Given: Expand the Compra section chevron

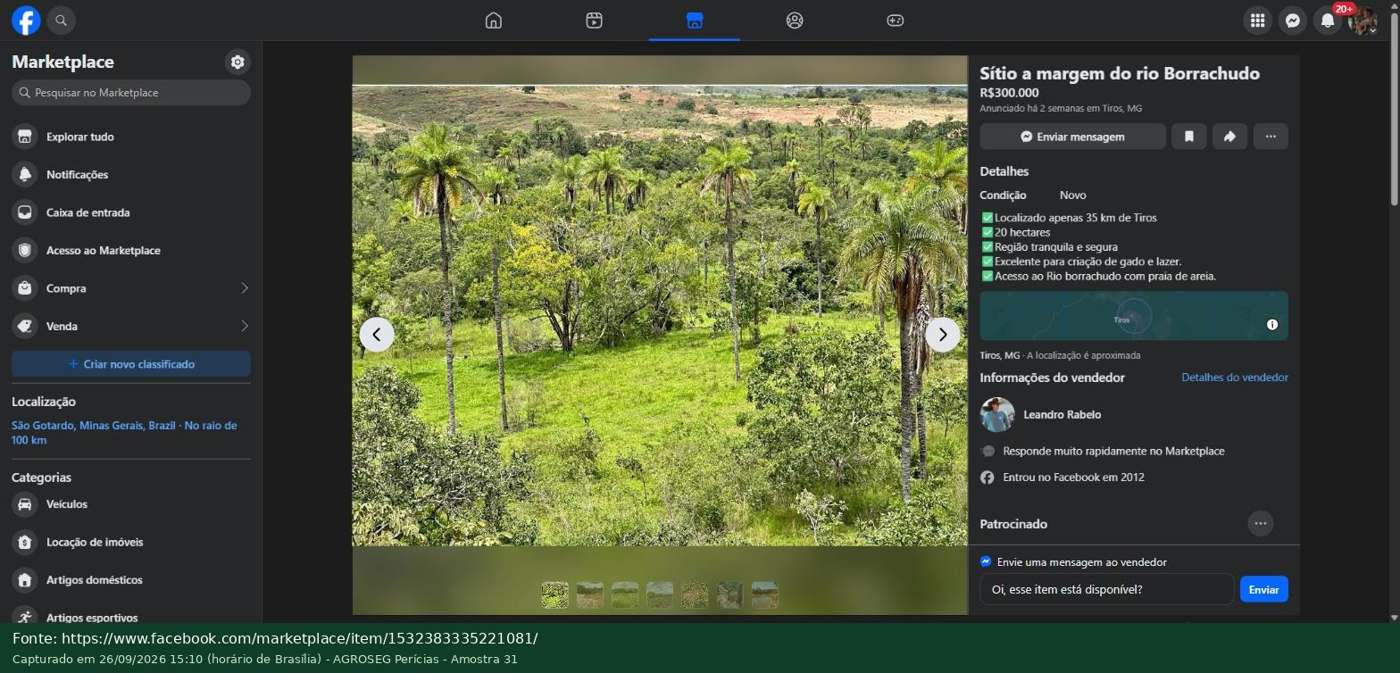Looking at the screenshot, I should 245,289.
